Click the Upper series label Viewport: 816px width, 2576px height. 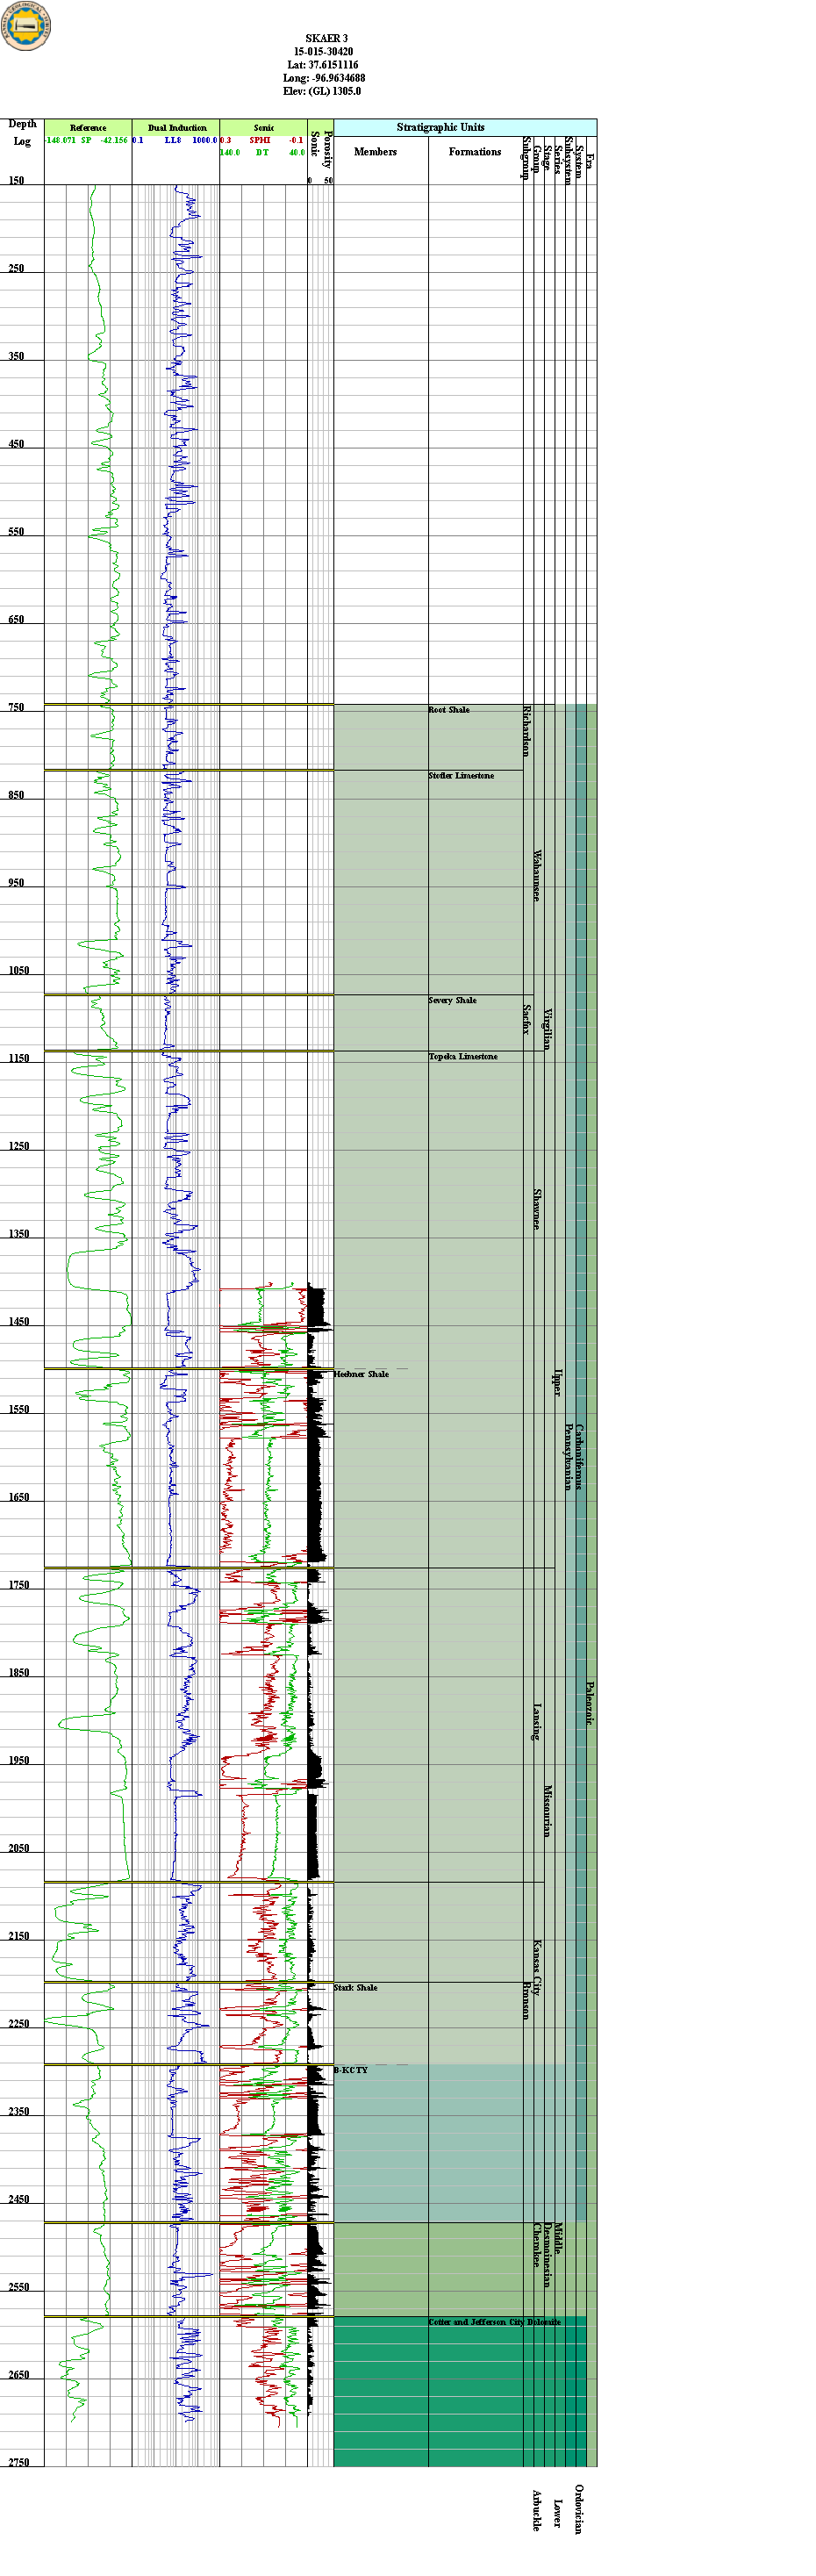[558, 1383]
